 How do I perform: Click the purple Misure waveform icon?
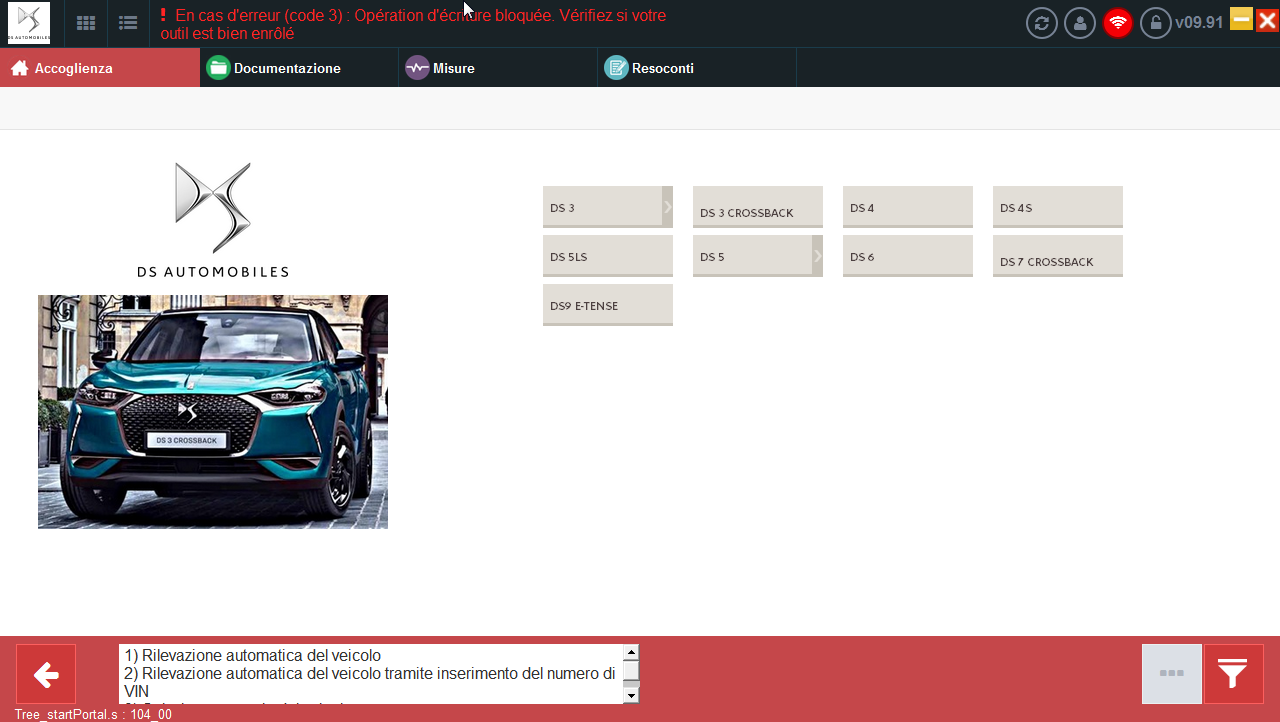pyautogui.click(x=417, y=68)
